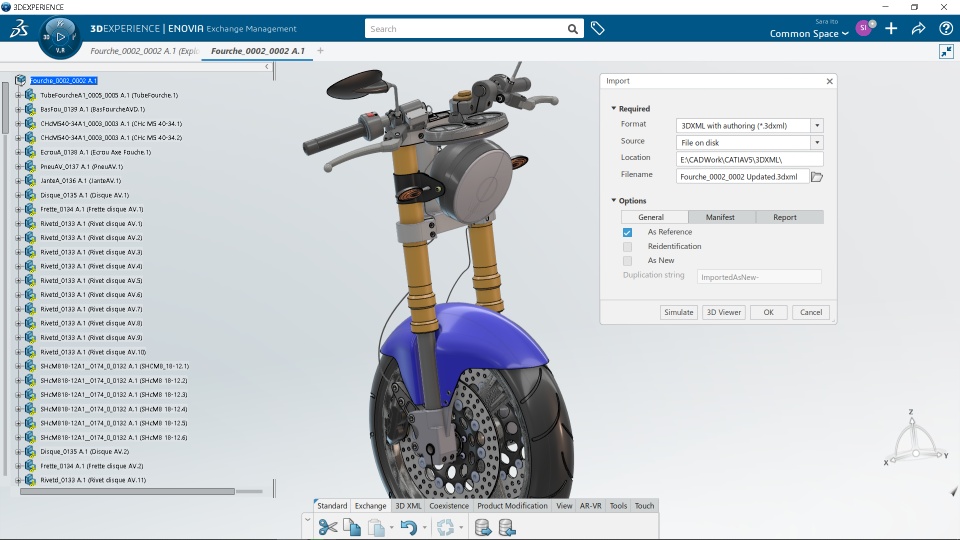Click the search magnifier icon

pos(572,29)
